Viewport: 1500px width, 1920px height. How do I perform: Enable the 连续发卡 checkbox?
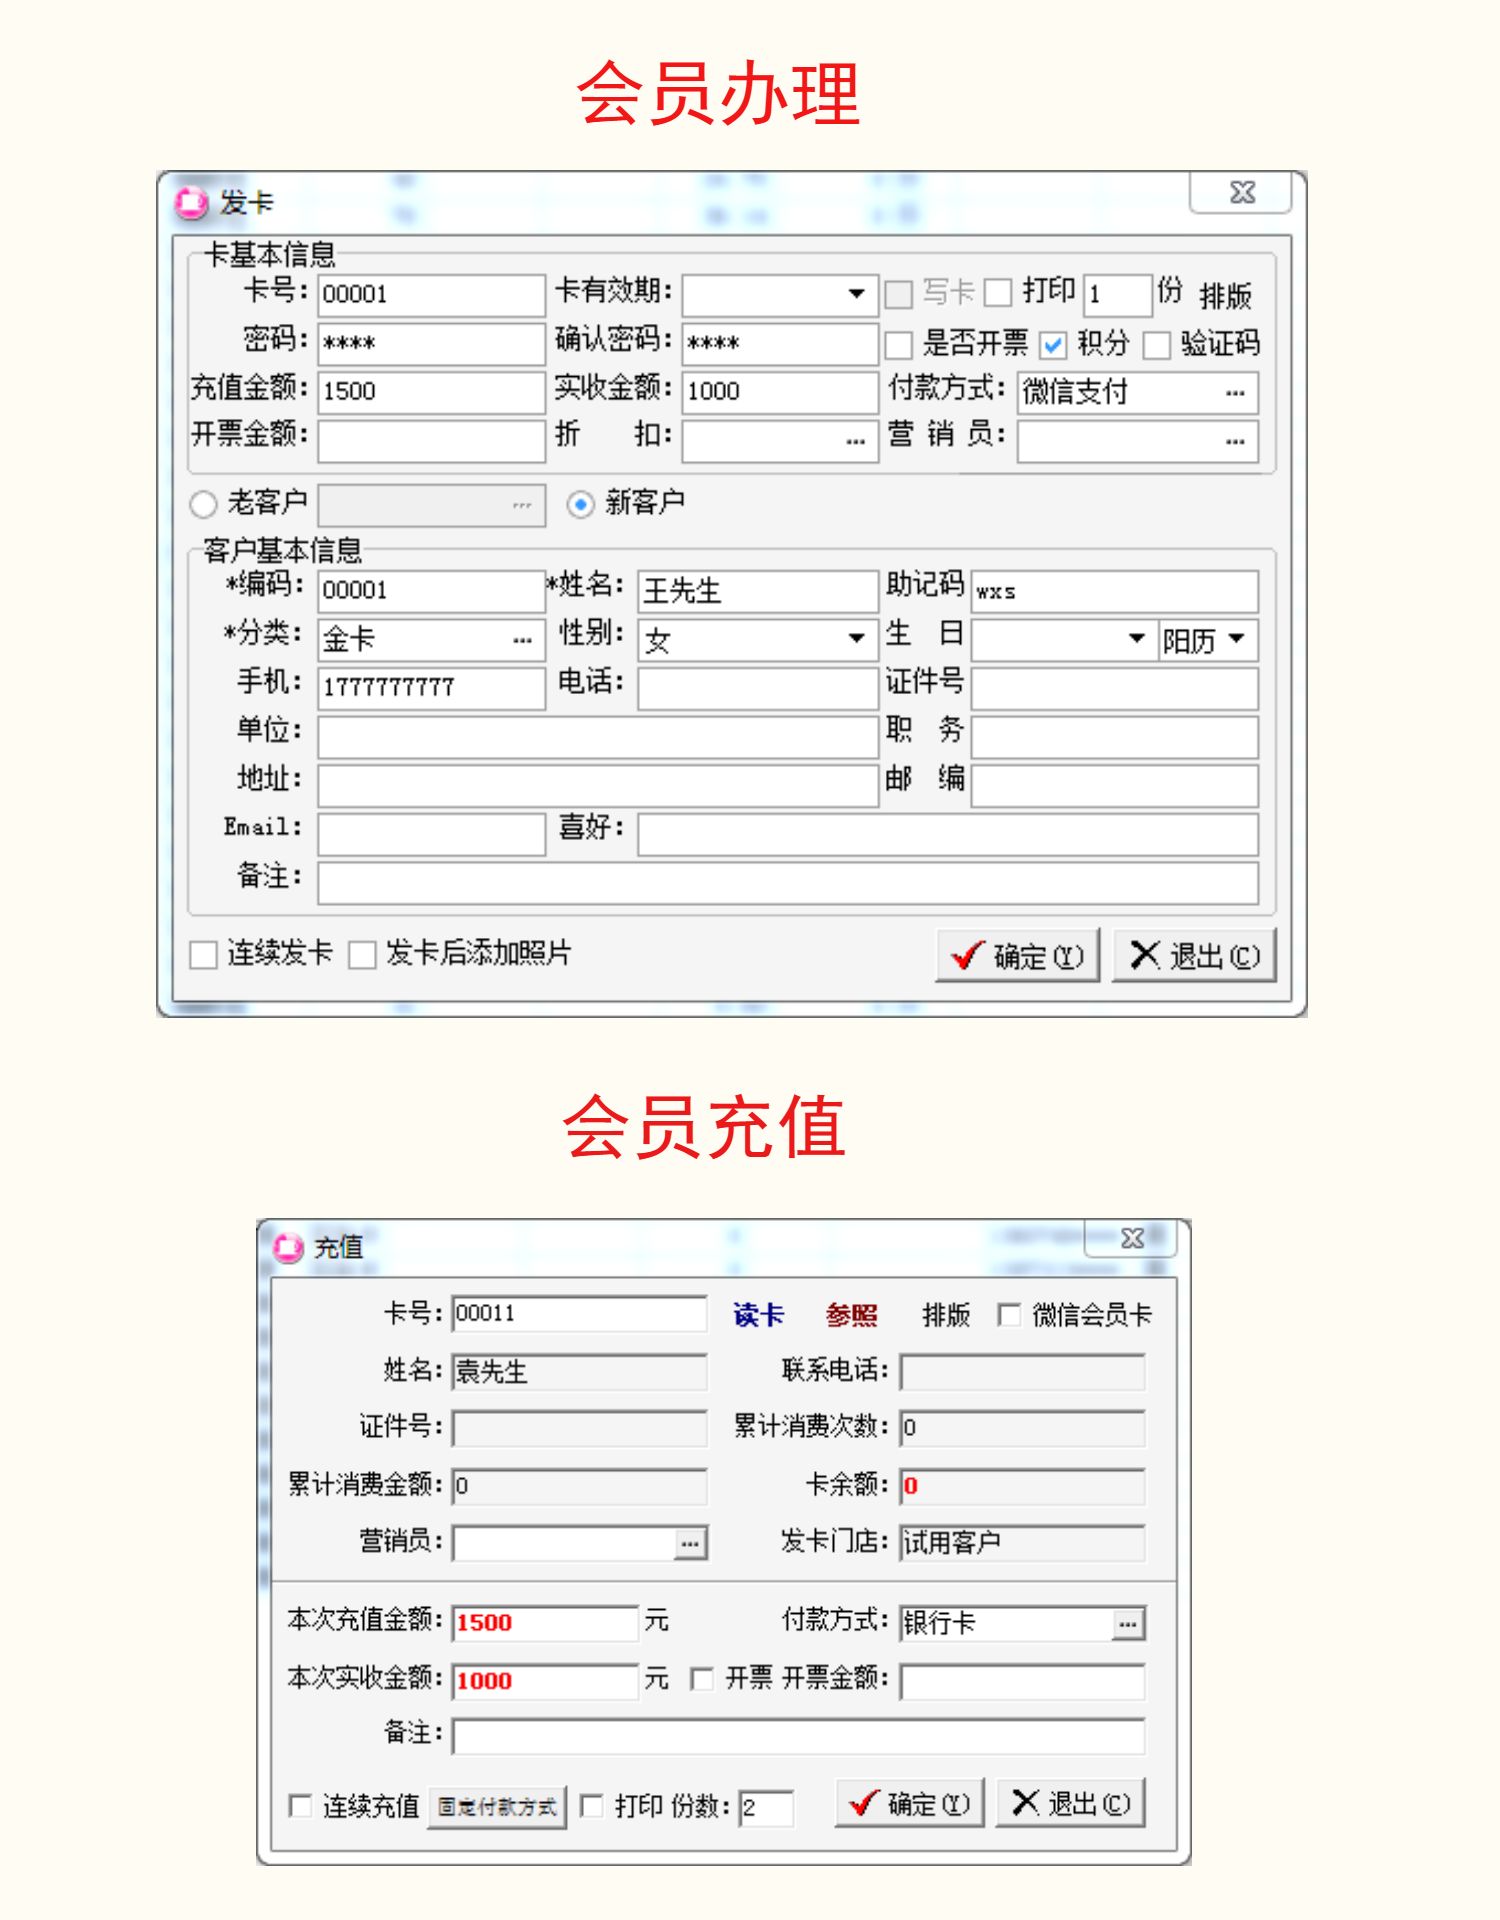[203, 955]
